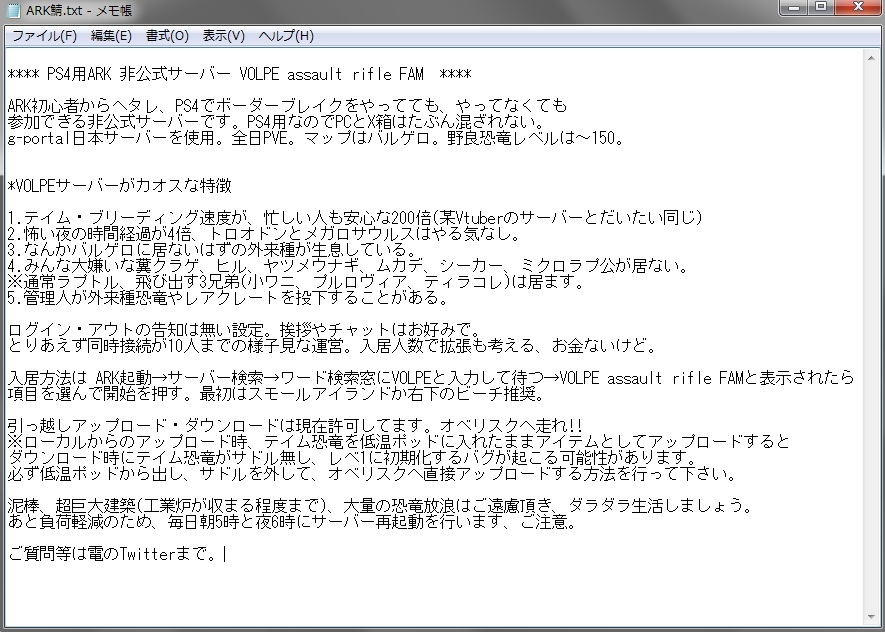Screen dimensions: 885x632
Task: Open the 書式(O) menu
Action: (x=167, y=36)
